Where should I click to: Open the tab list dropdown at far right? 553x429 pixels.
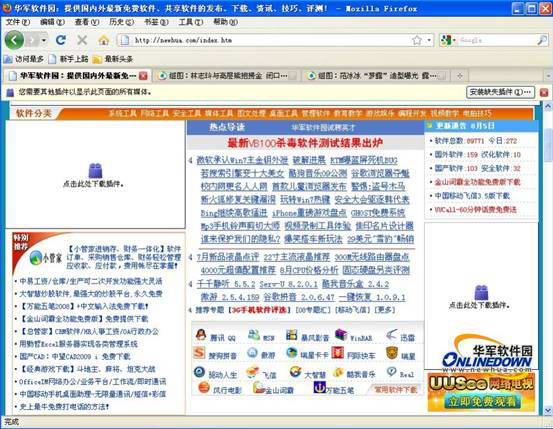point(548,75)
